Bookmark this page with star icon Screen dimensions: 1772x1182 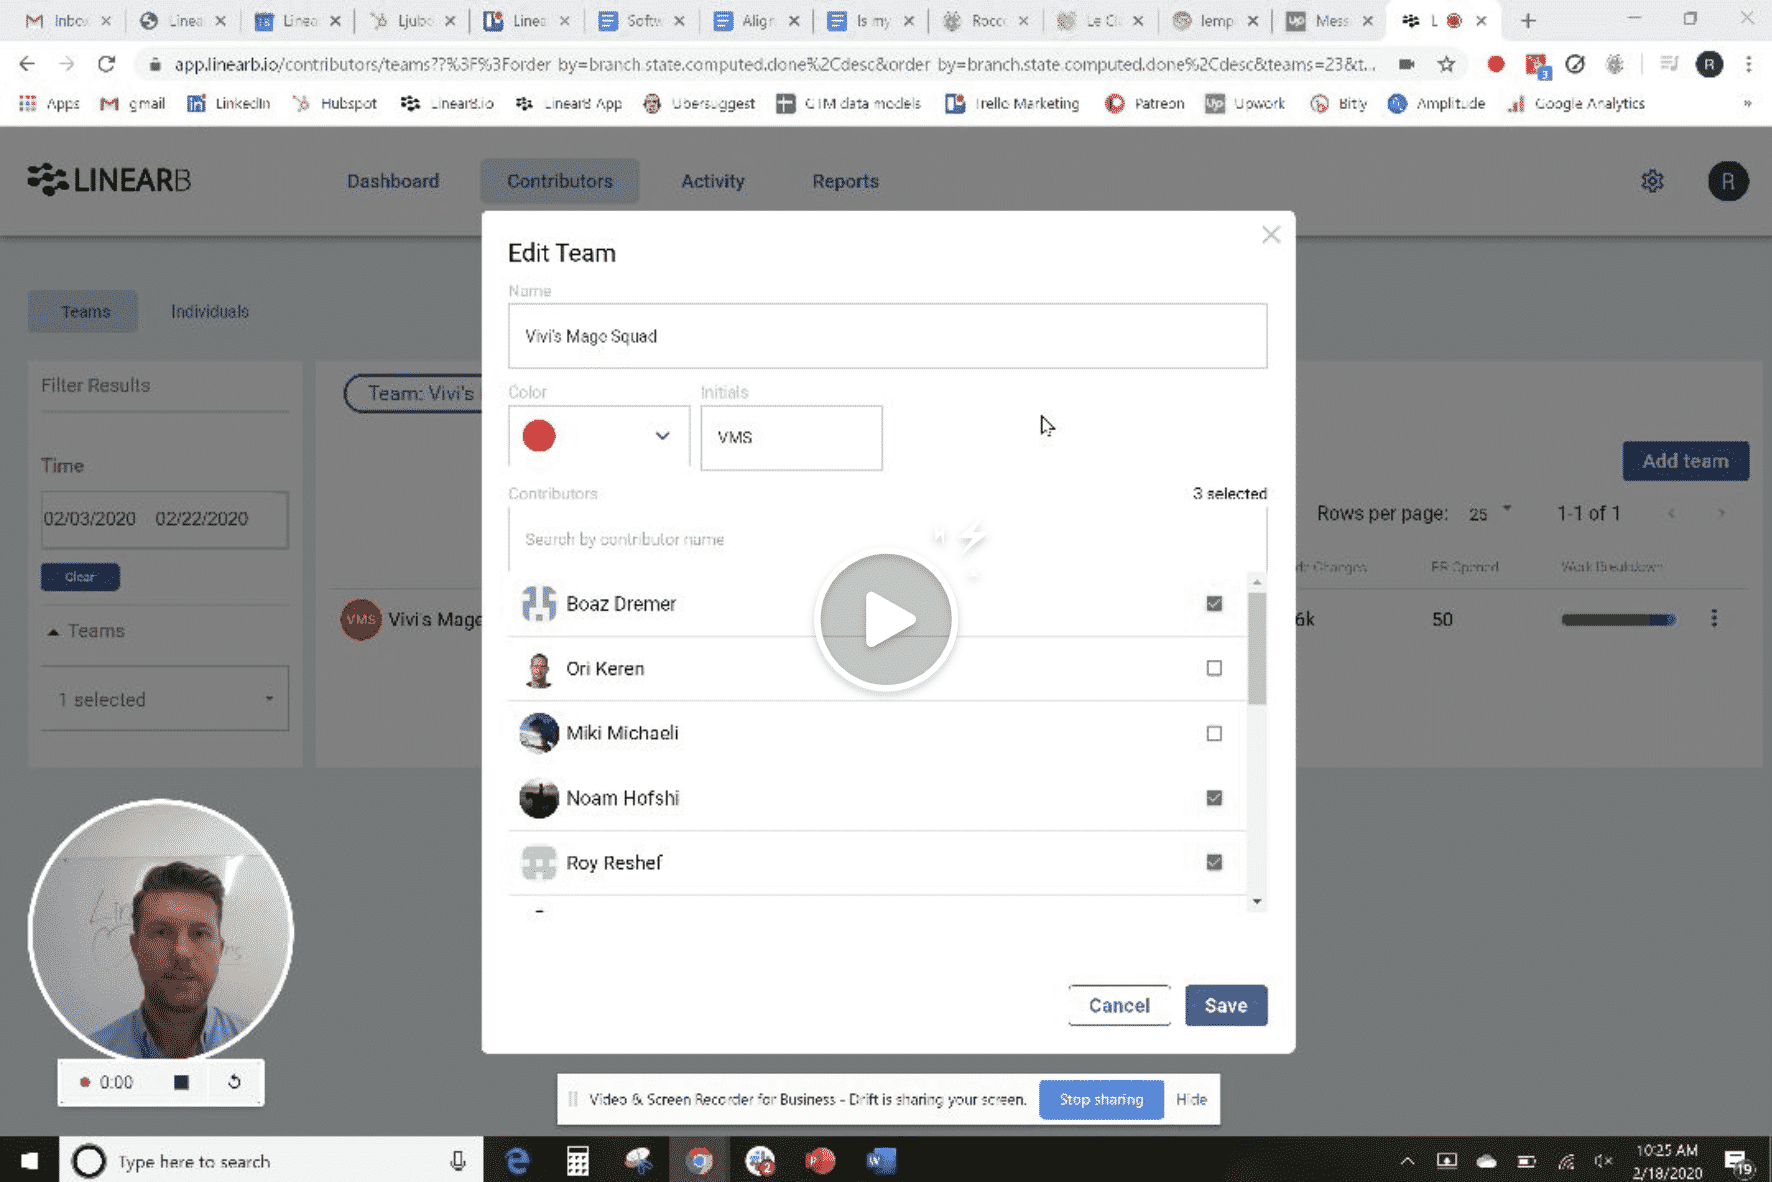point(1446,64)
